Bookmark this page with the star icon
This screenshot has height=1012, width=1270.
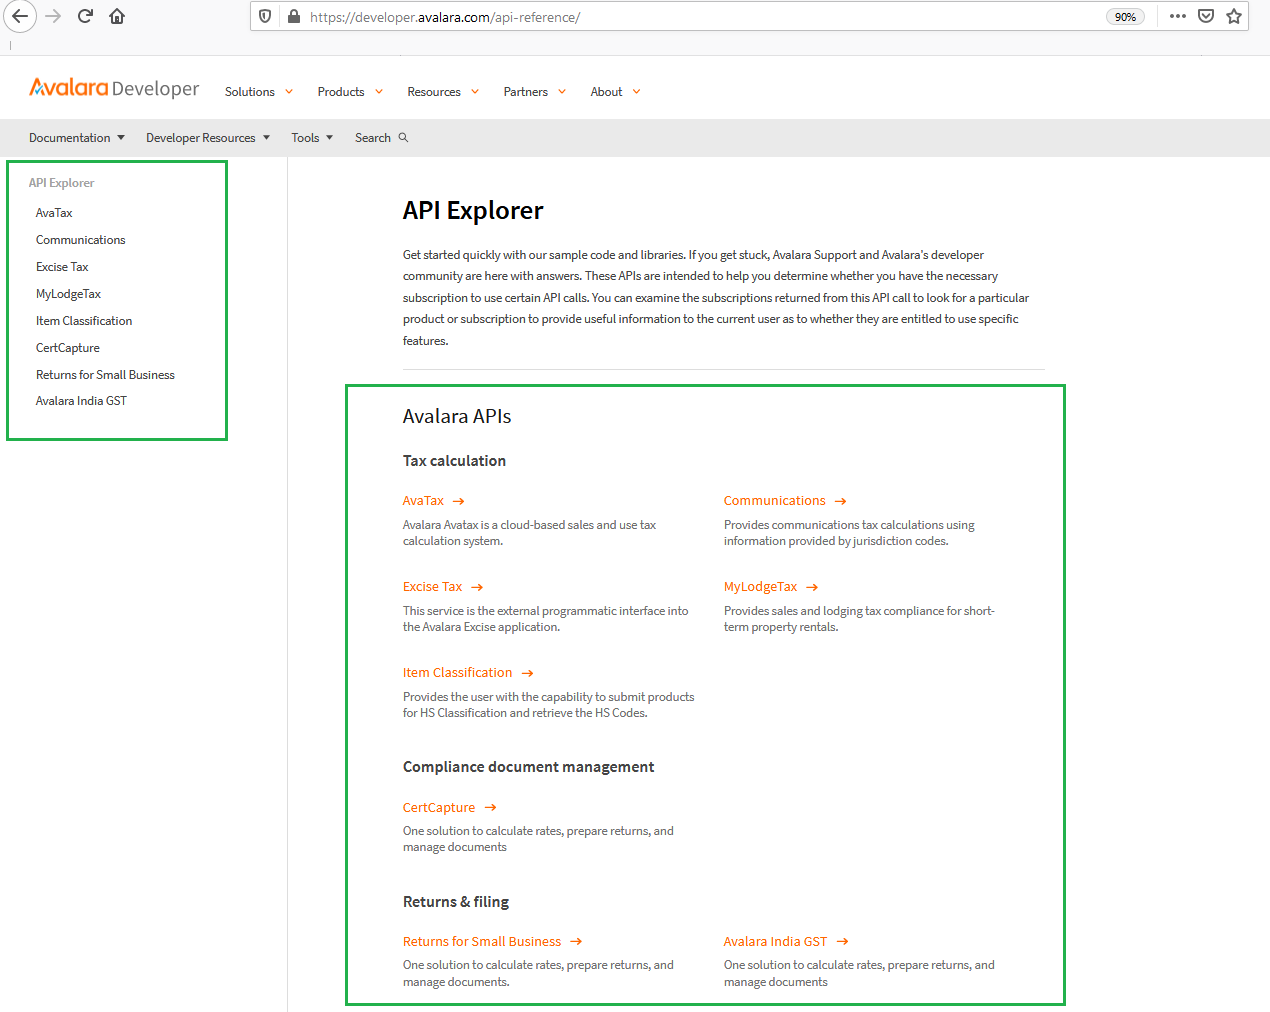tap(1234, 16)
